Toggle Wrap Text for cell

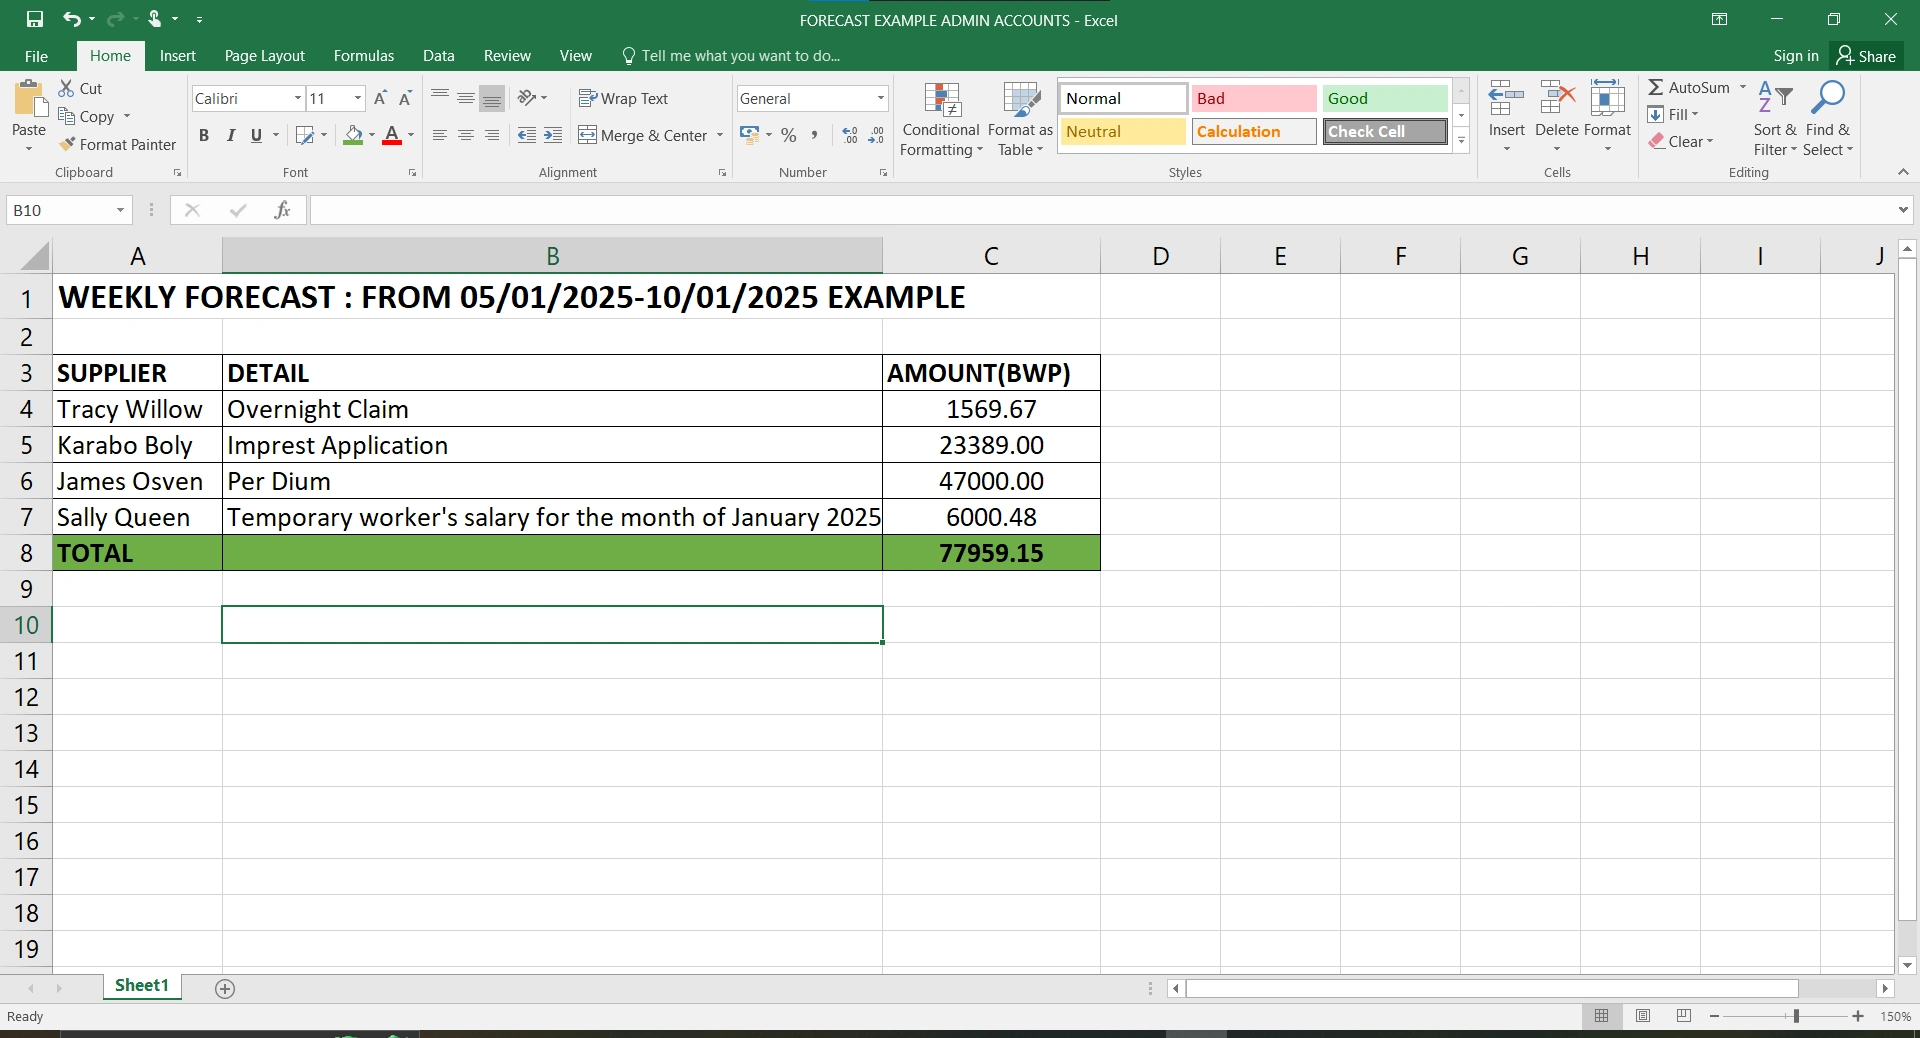[x=623, y=98]
